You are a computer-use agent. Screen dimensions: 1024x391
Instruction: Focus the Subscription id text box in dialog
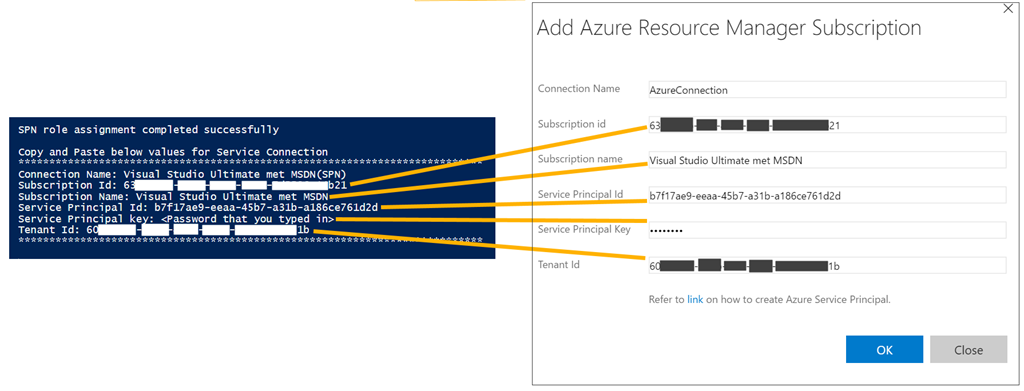[825, 125]
